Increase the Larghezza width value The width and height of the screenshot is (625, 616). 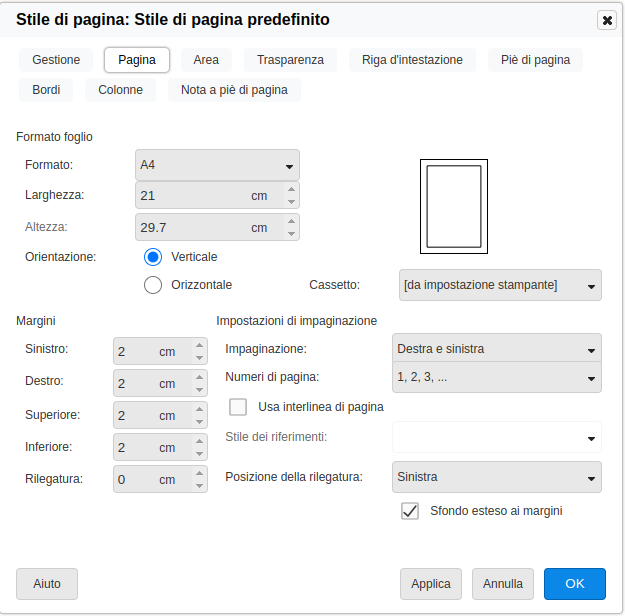coord(291,189)
